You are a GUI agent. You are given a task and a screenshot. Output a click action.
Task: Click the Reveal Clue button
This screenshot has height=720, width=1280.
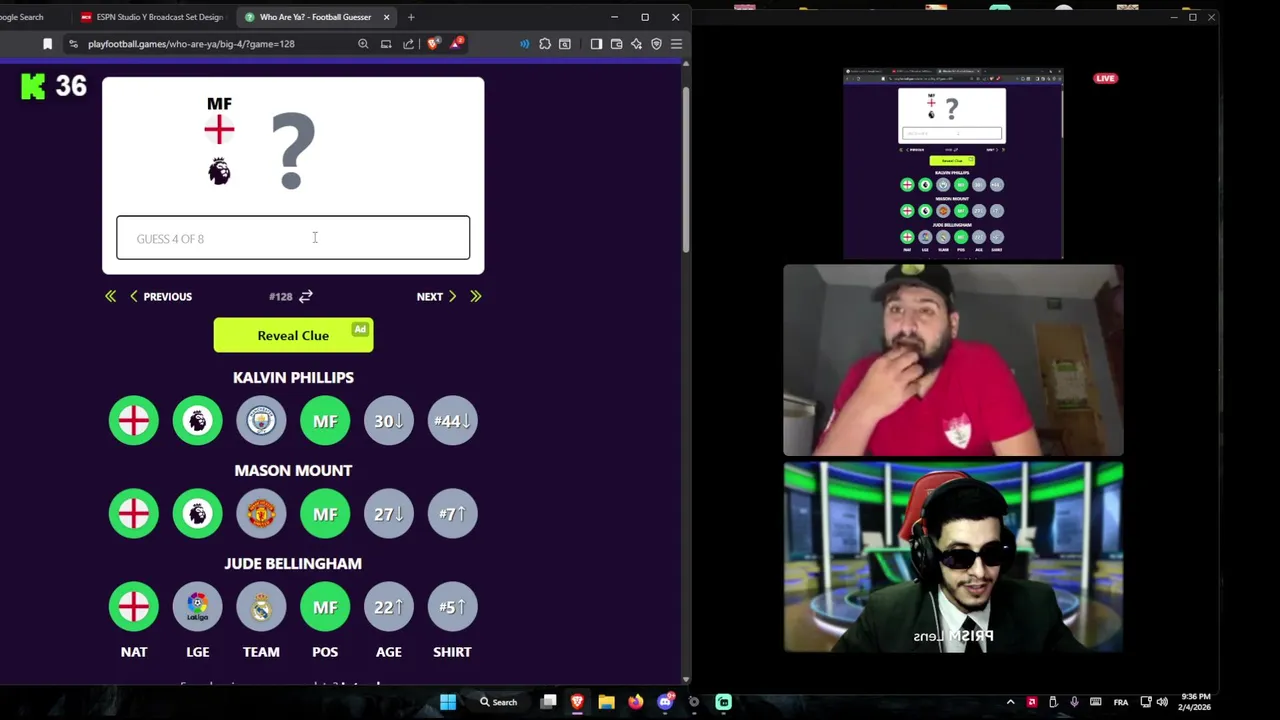point(293,335)
